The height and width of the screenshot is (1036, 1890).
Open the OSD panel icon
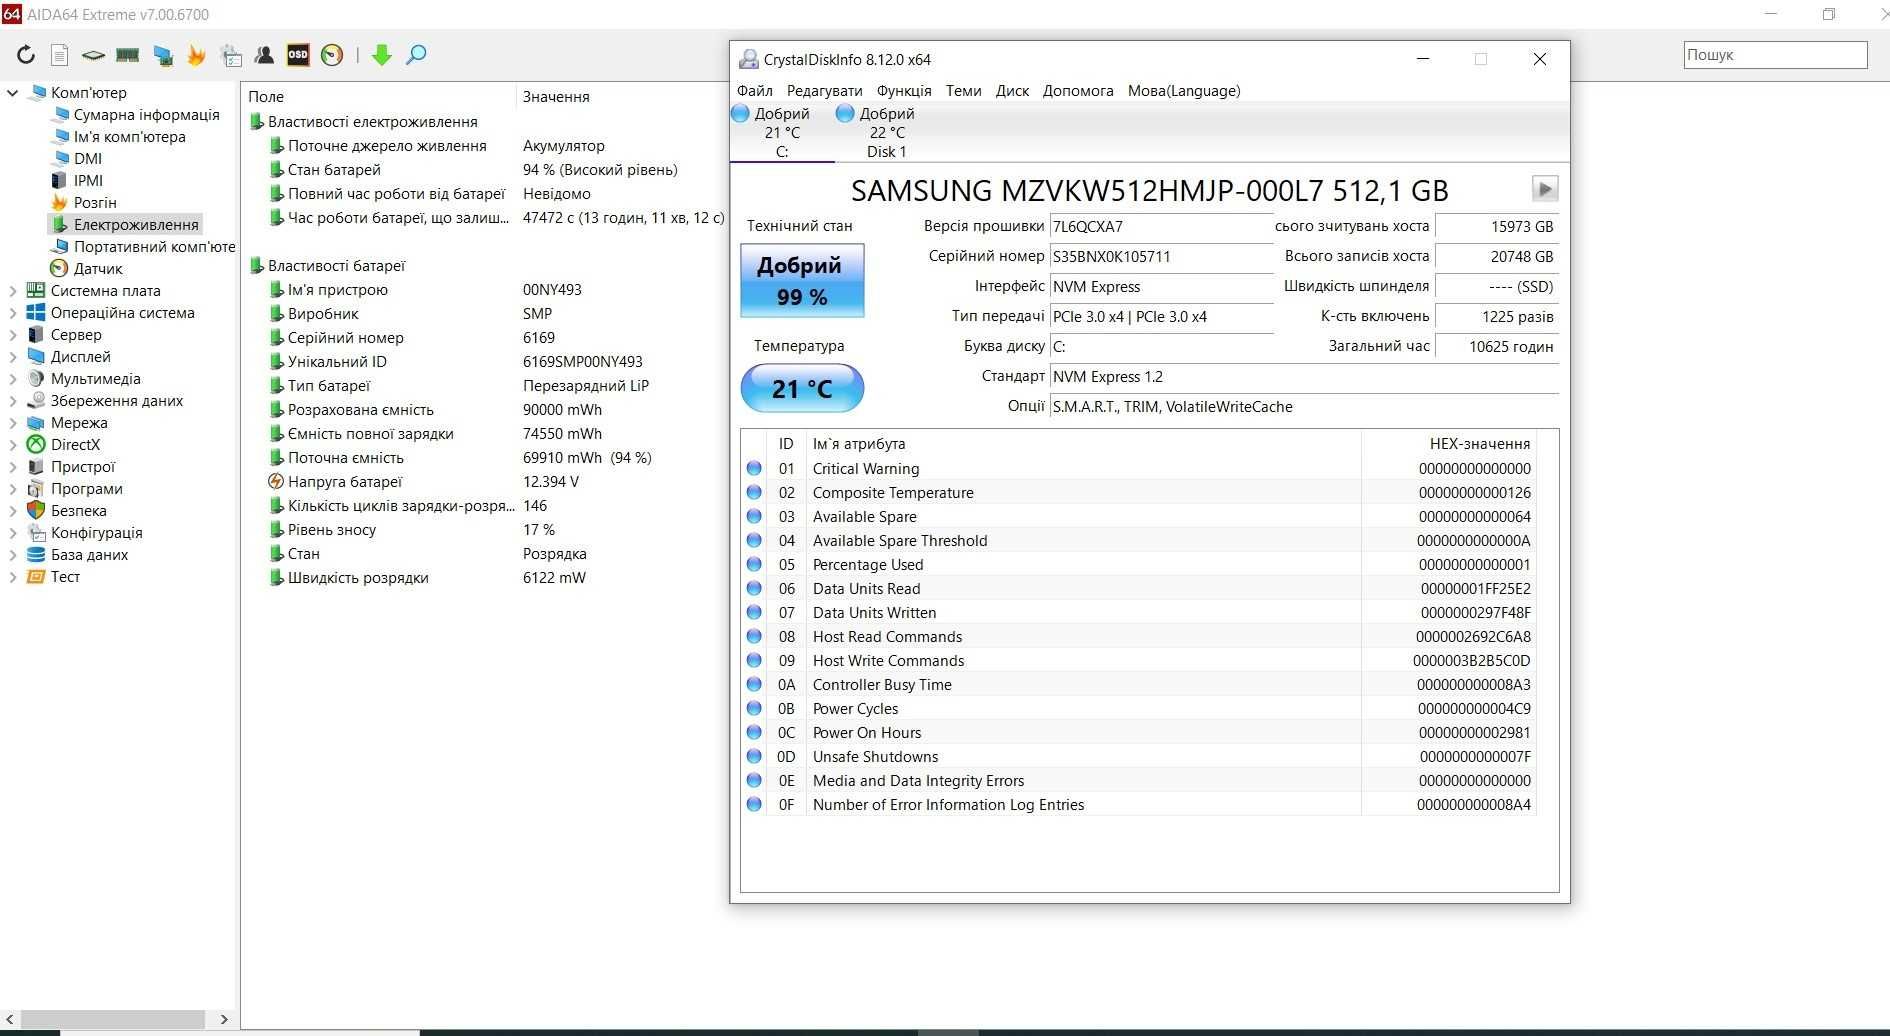pos(298,55)
